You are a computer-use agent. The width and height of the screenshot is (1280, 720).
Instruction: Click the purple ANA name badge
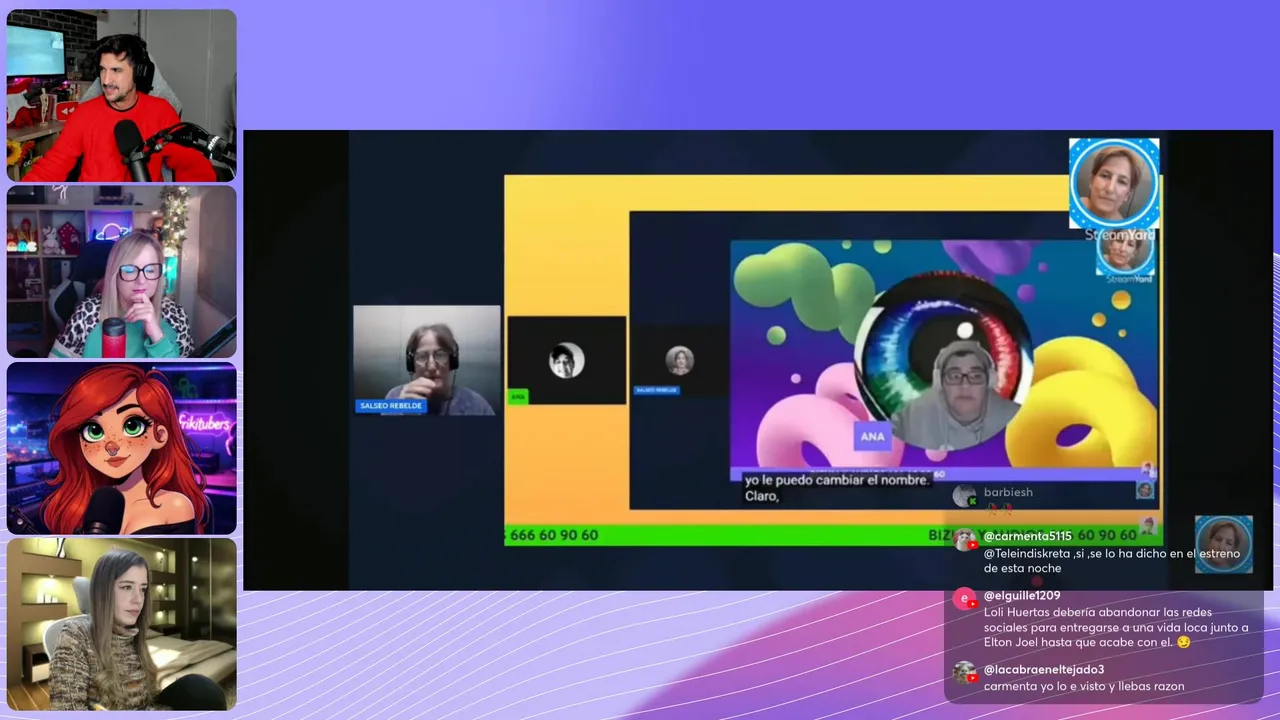click(872, 436)
